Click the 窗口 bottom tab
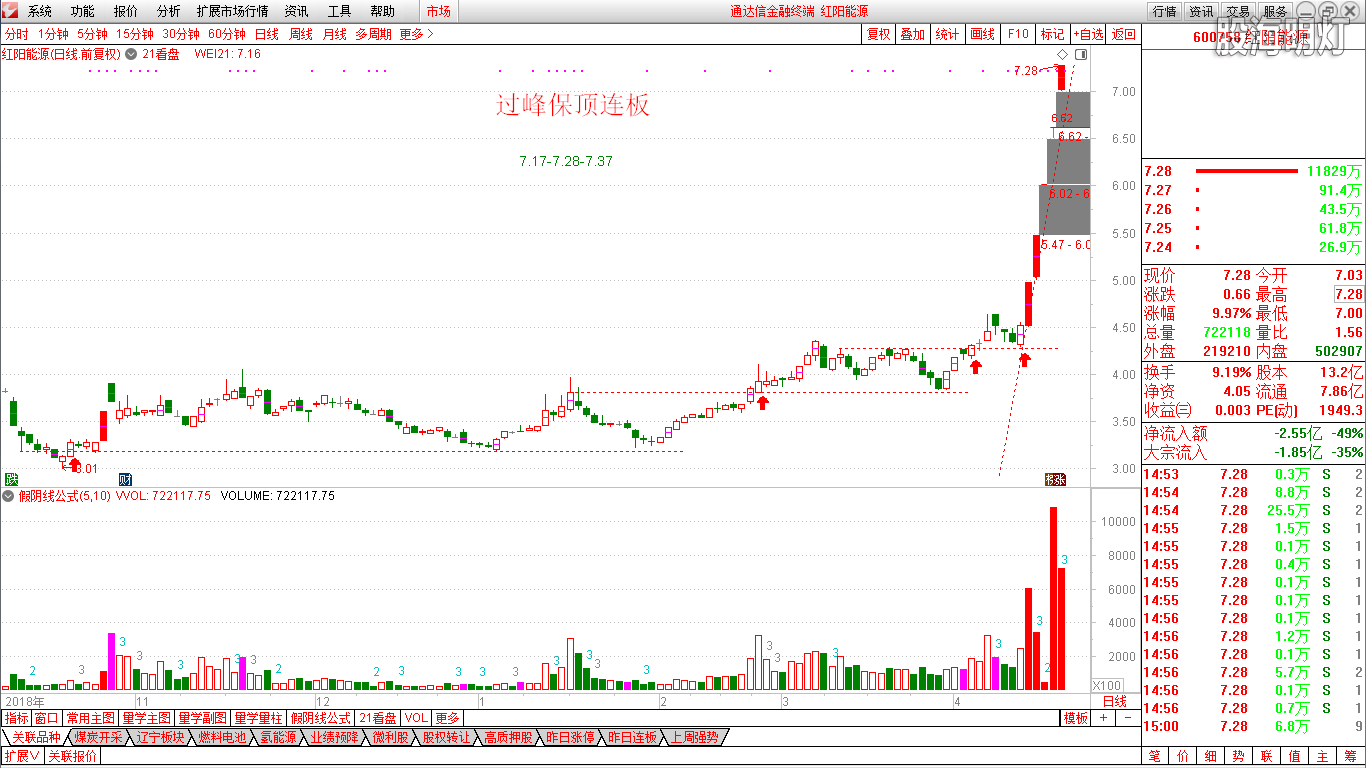This screenshot has height=768, width=1366. pyautogui.click(x=46, y=718)
